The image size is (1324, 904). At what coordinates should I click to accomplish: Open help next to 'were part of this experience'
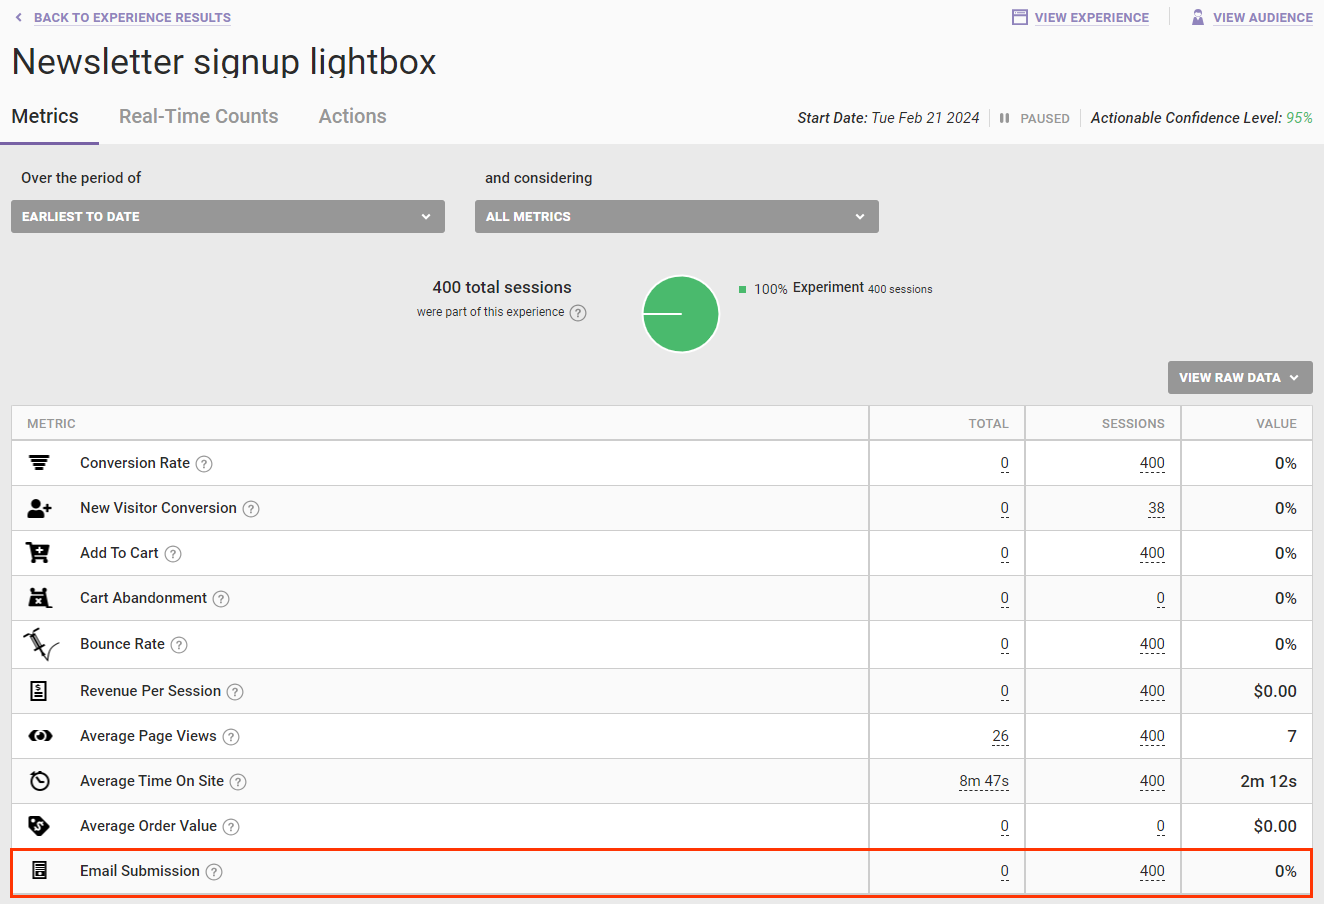[578, 313]
